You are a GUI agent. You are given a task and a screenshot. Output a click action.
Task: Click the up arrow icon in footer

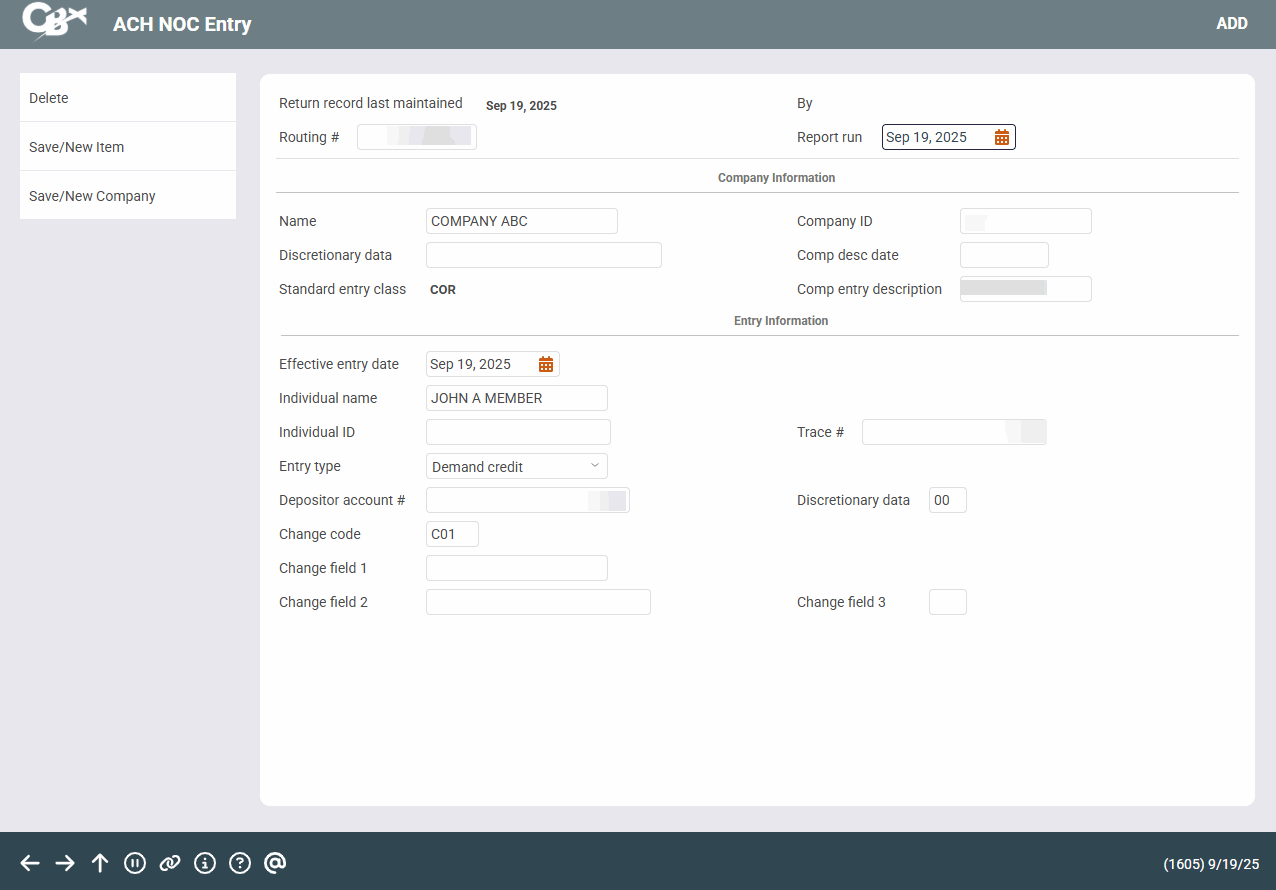[100, 863]
